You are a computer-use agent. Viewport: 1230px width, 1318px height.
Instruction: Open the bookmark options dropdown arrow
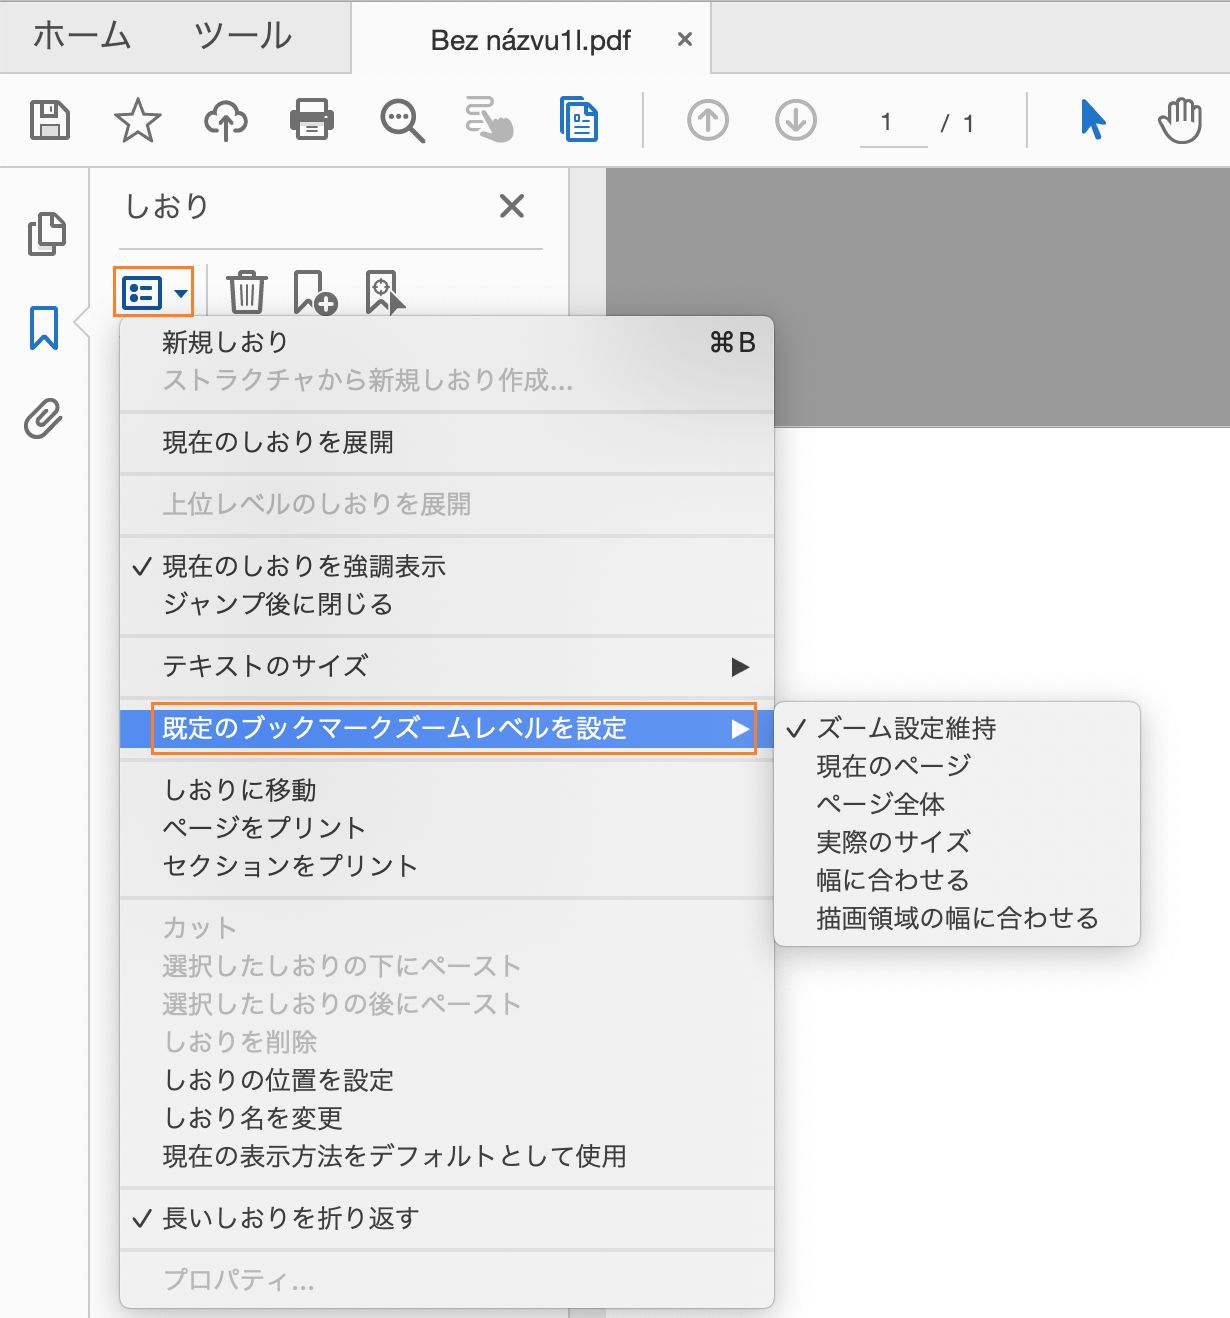tap(180, 293)
